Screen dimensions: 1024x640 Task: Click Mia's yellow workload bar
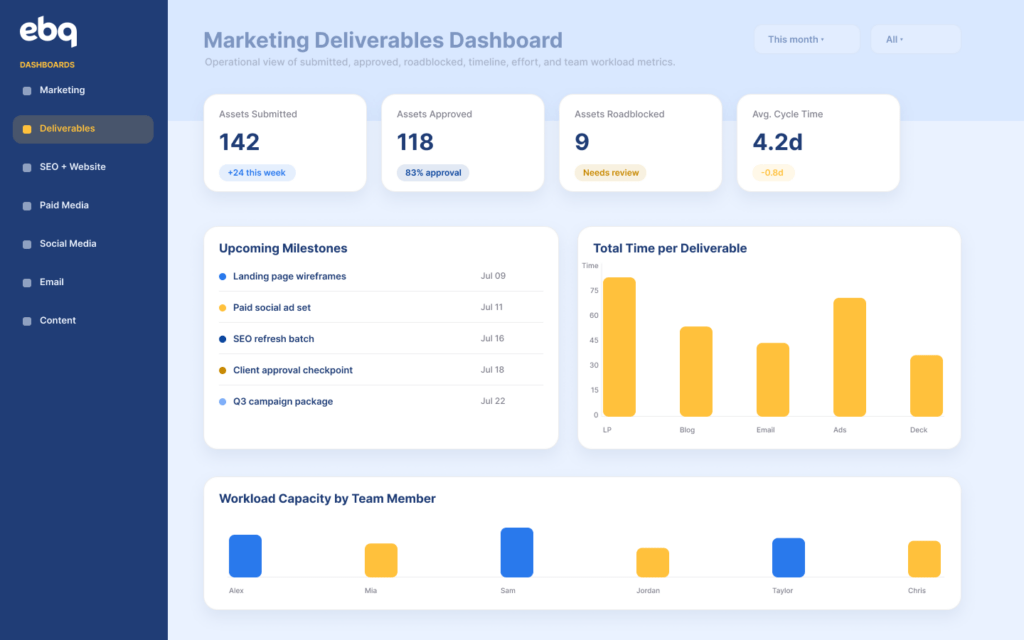click(x=381, y=560)
